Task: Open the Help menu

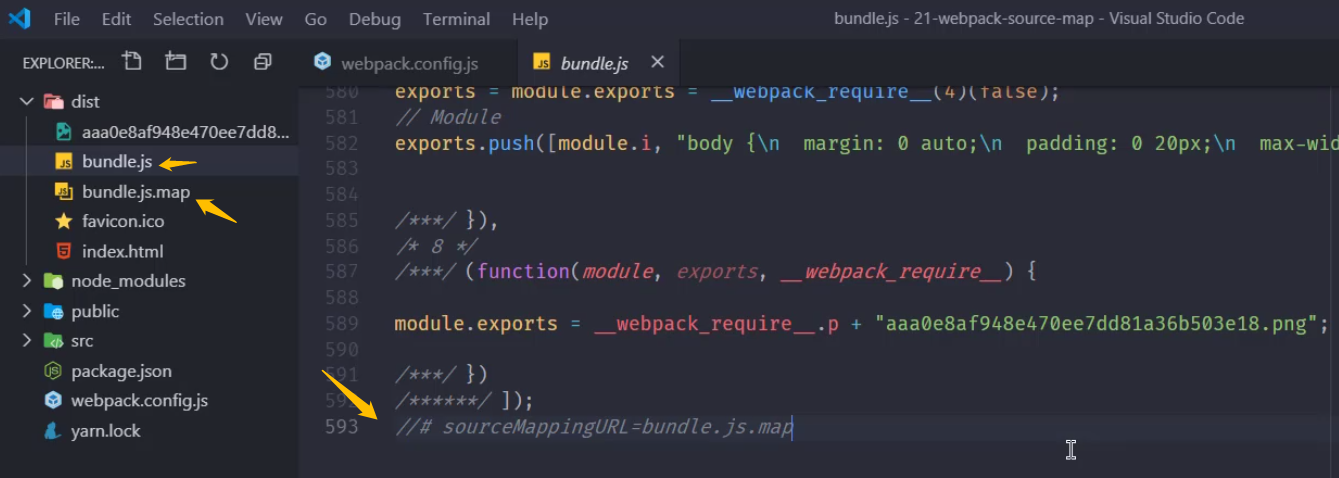Action: [530, 19]
